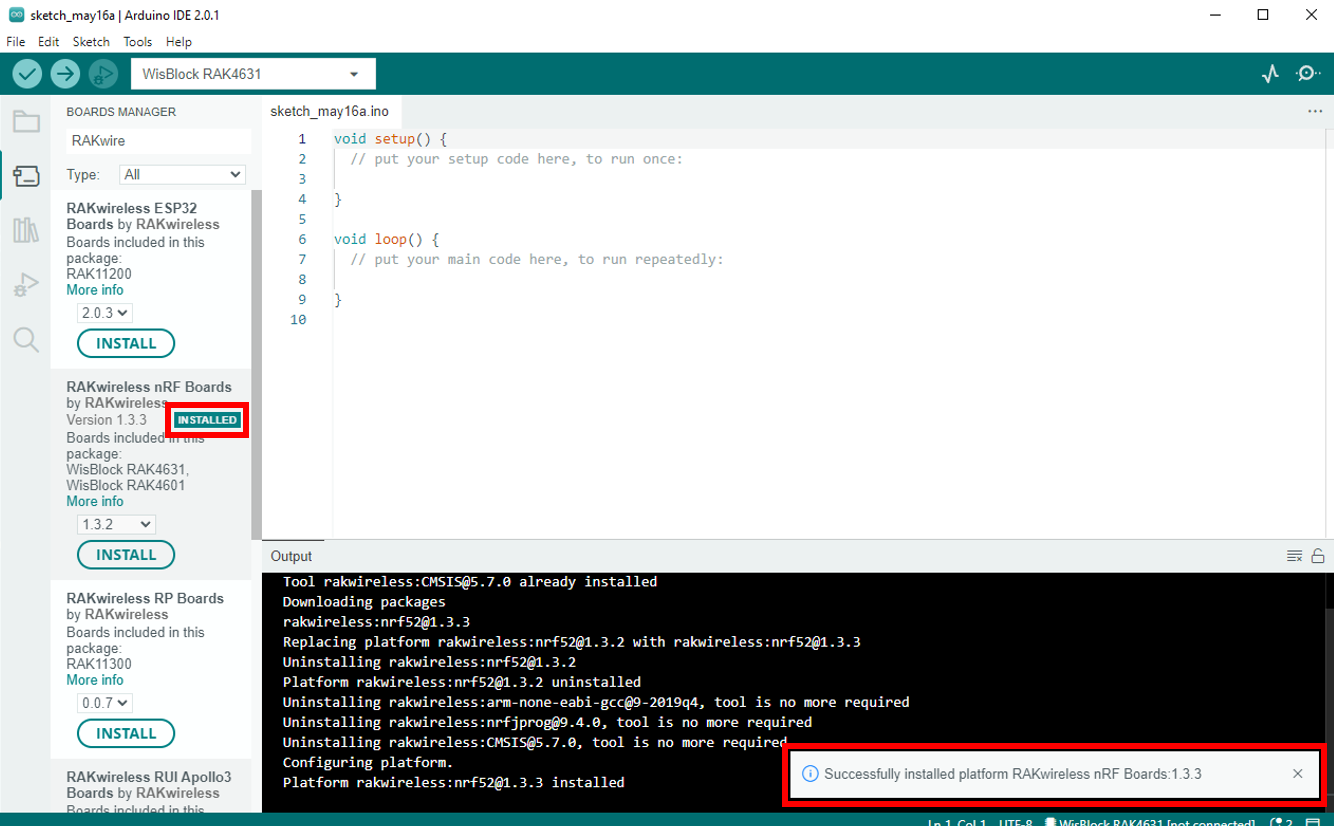Image resolution: width=1334 pixels, height=826 pixels.
Task: Click the RAKwireless ESP32 Boards title
Action: point(133,216)
